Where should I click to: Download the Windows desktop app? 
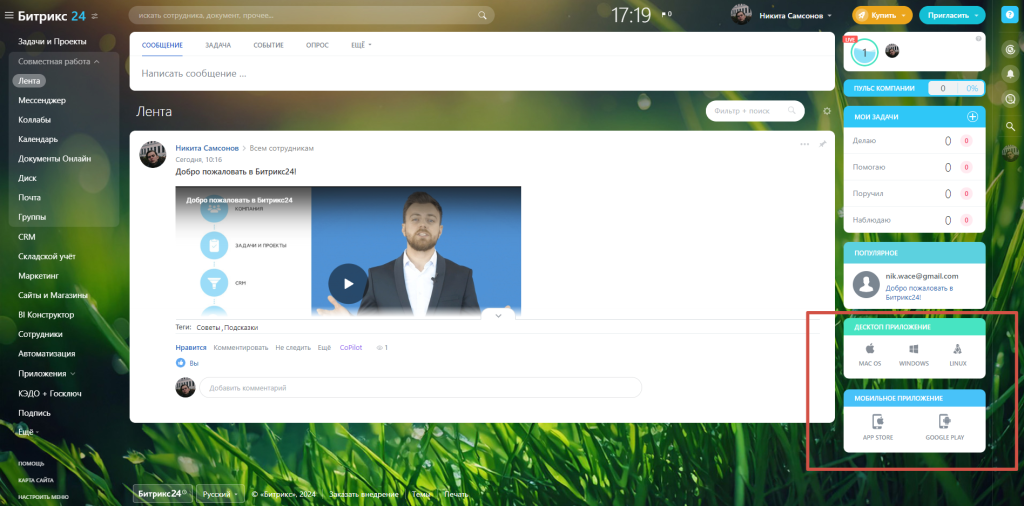pyautogui.click(x=913, y=355)
